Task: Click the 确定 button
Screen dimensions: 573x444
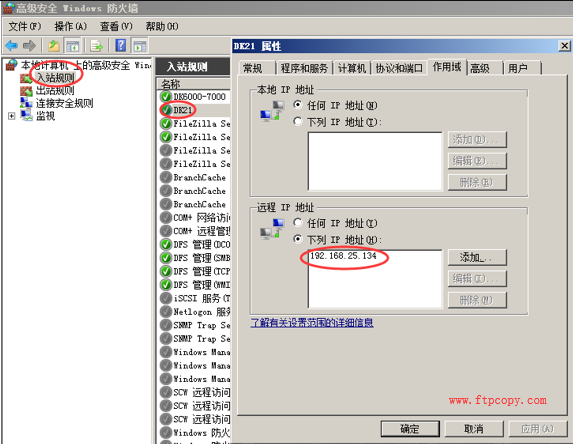Action: click(x=410, y=428)
